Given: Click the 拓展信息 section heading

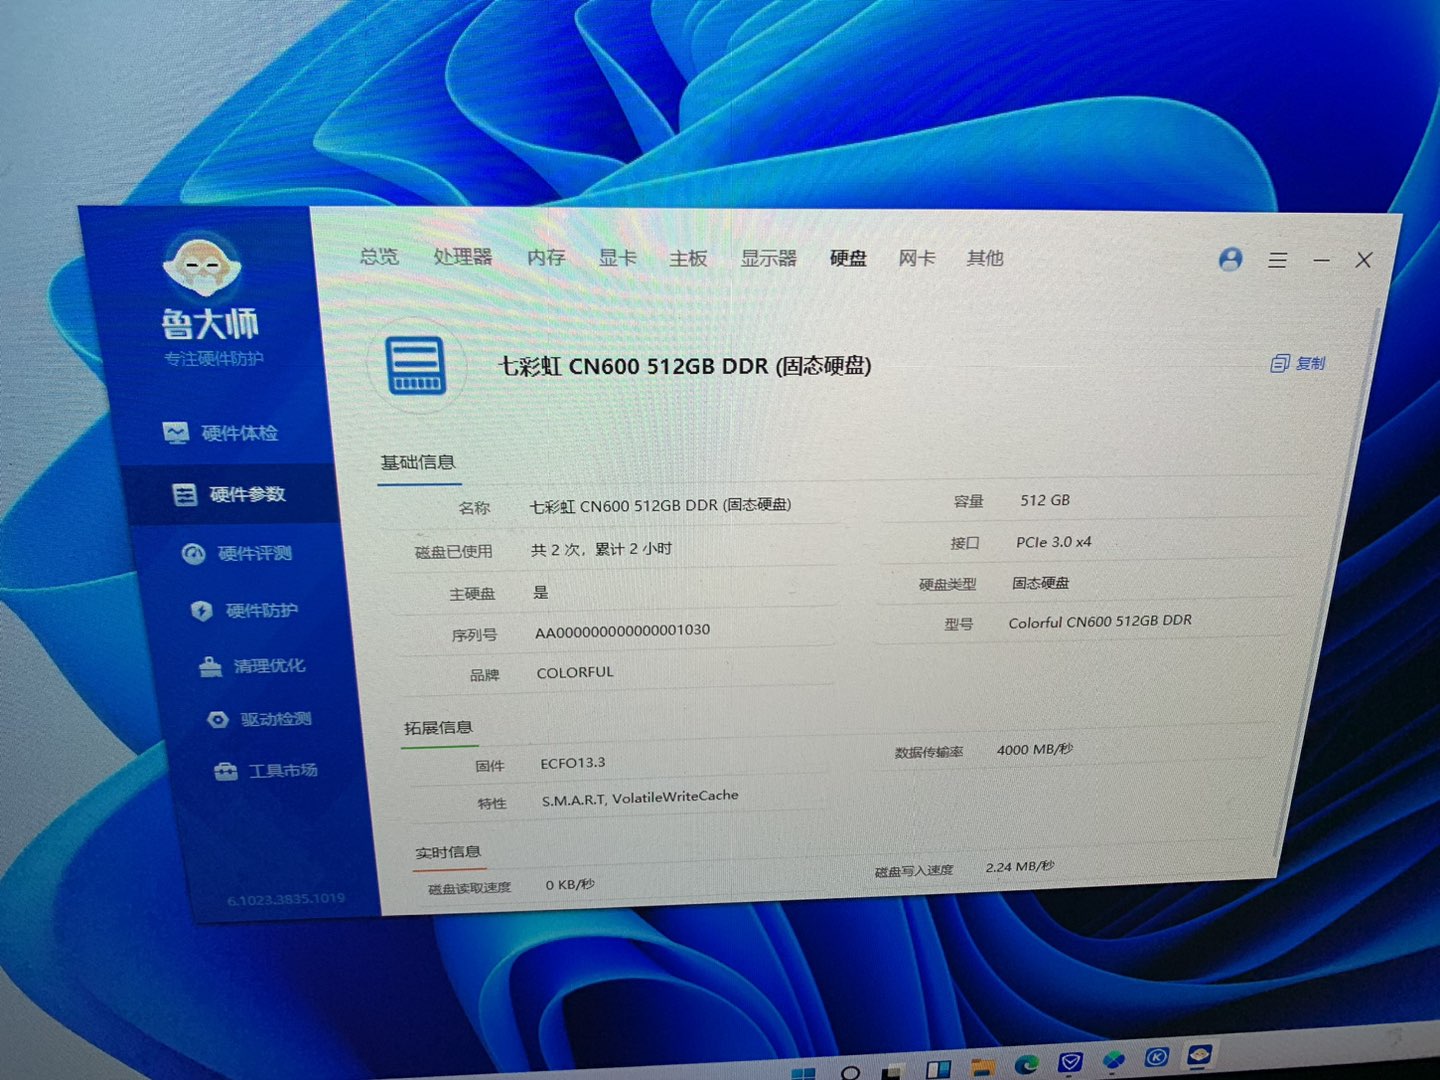Looking at the screenshot, I should click(x=438, y=727).
